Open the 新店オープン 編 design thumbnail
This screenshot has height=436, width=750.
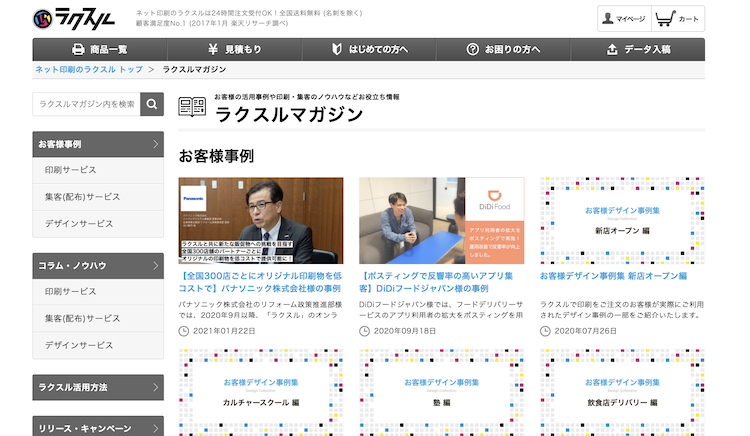(x=622, y=220)
